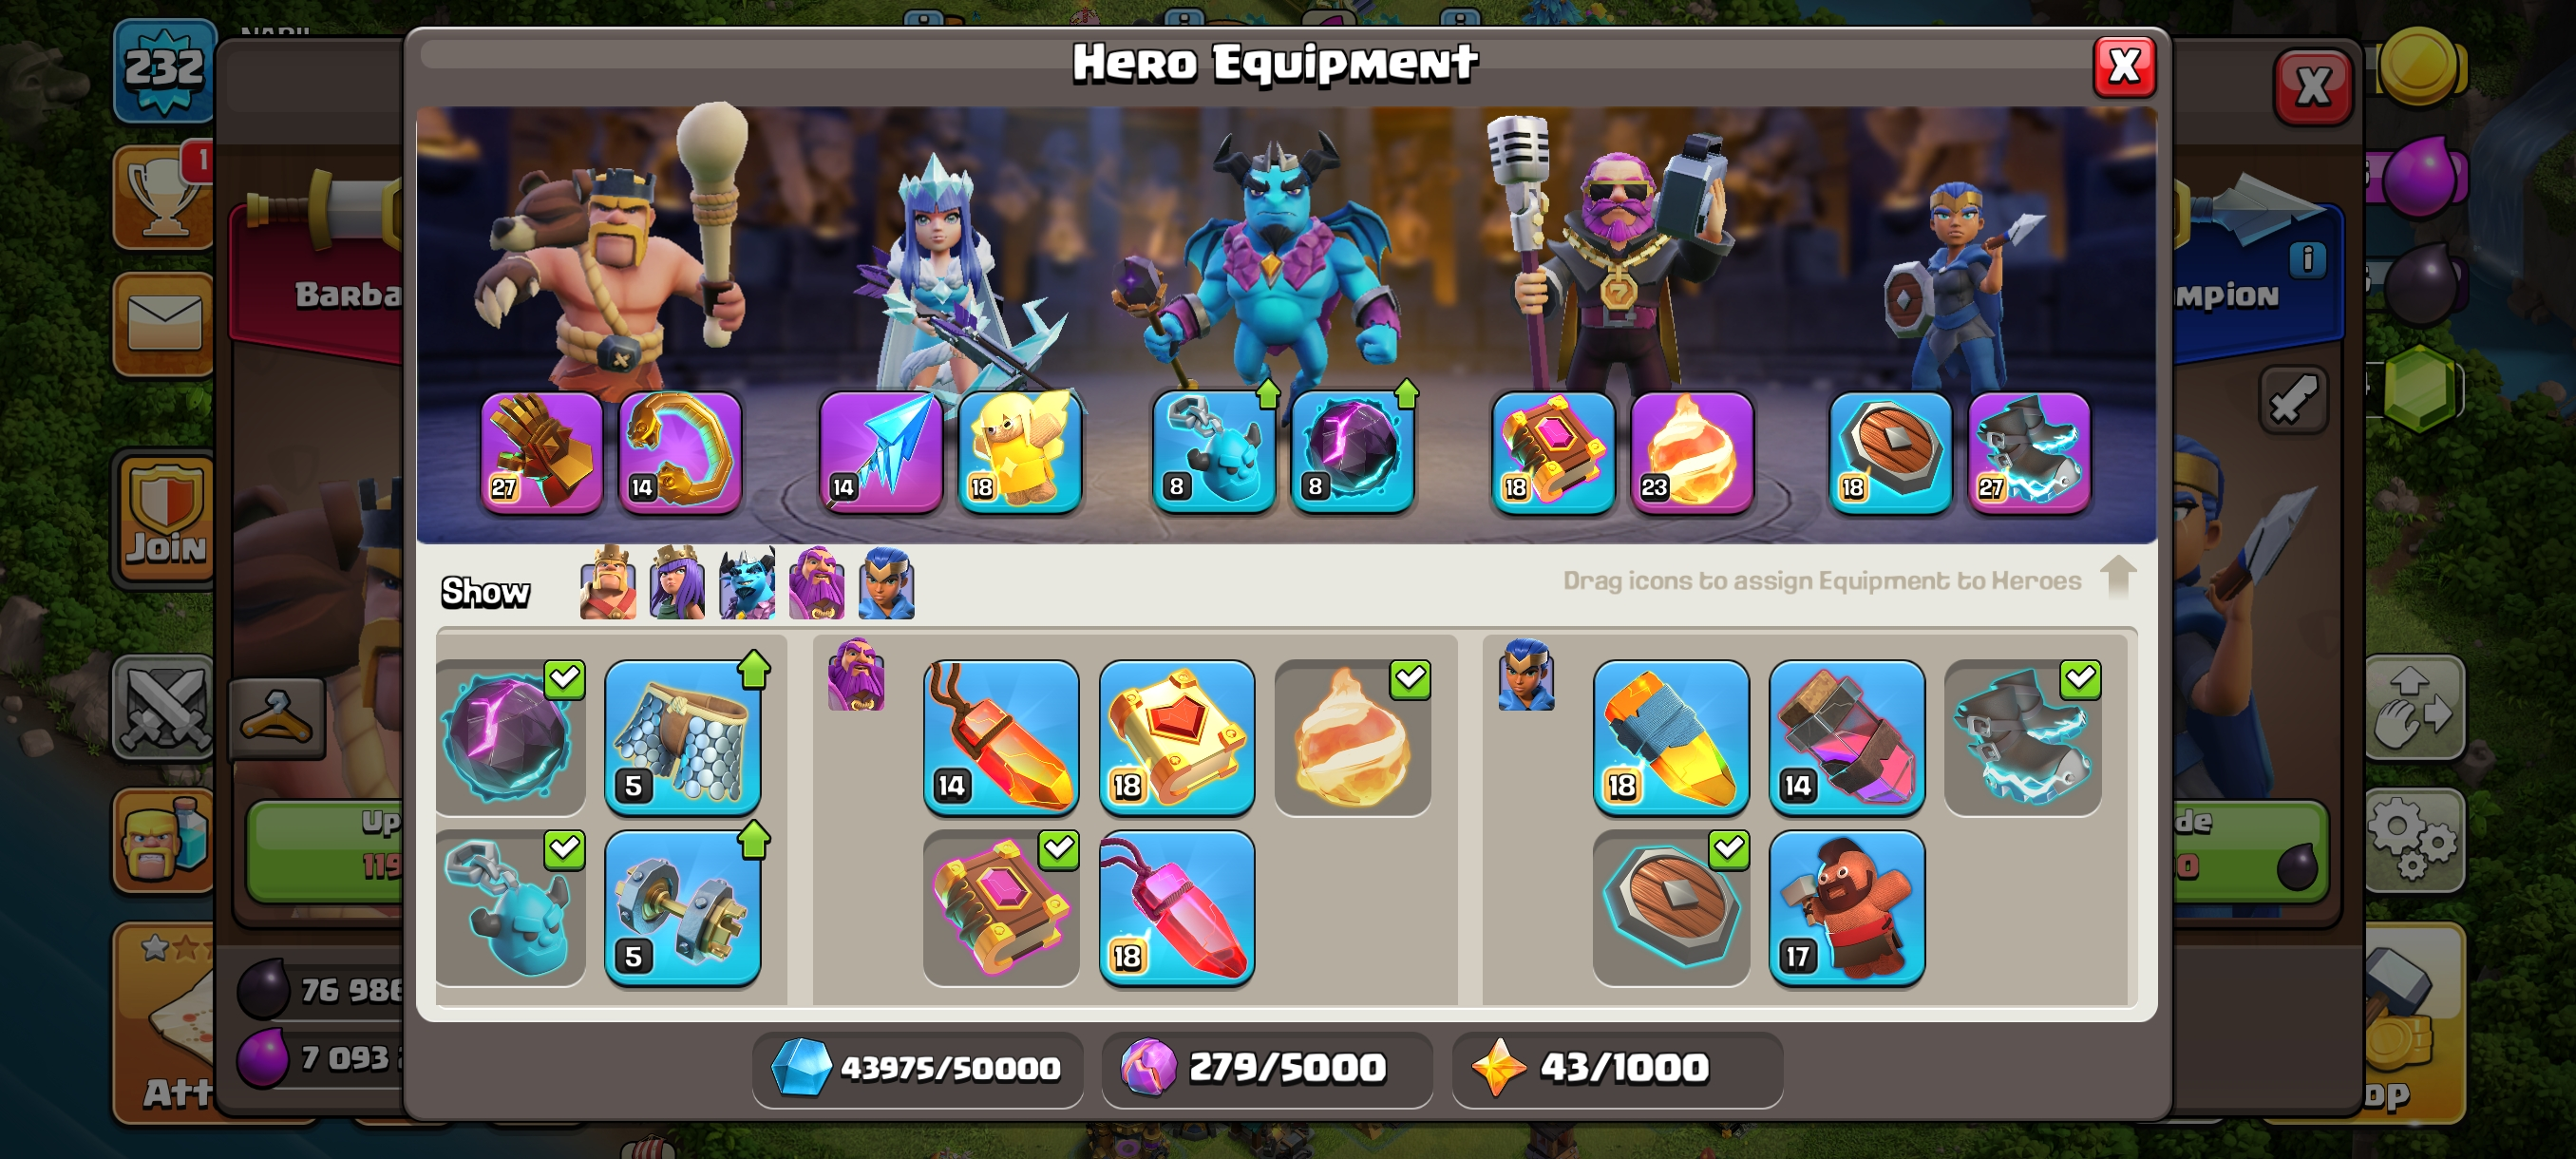Pick the level 5 Noble Iron equipment

(682, 907)
